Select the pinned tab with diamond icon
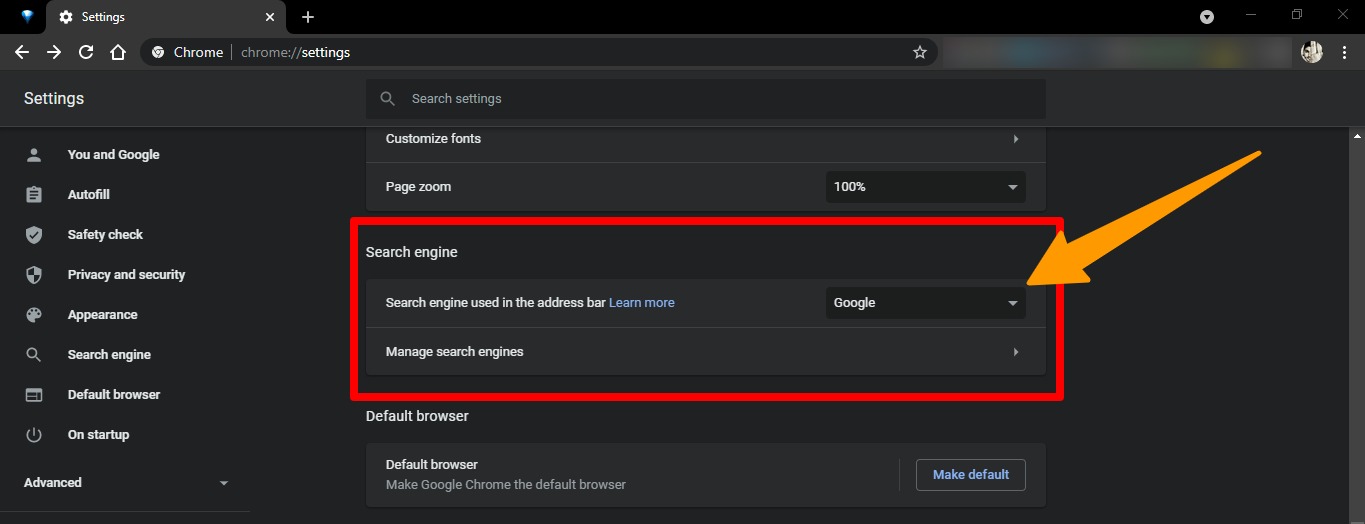This screenshot has width=1365, height=524. [x=27, y=17]
